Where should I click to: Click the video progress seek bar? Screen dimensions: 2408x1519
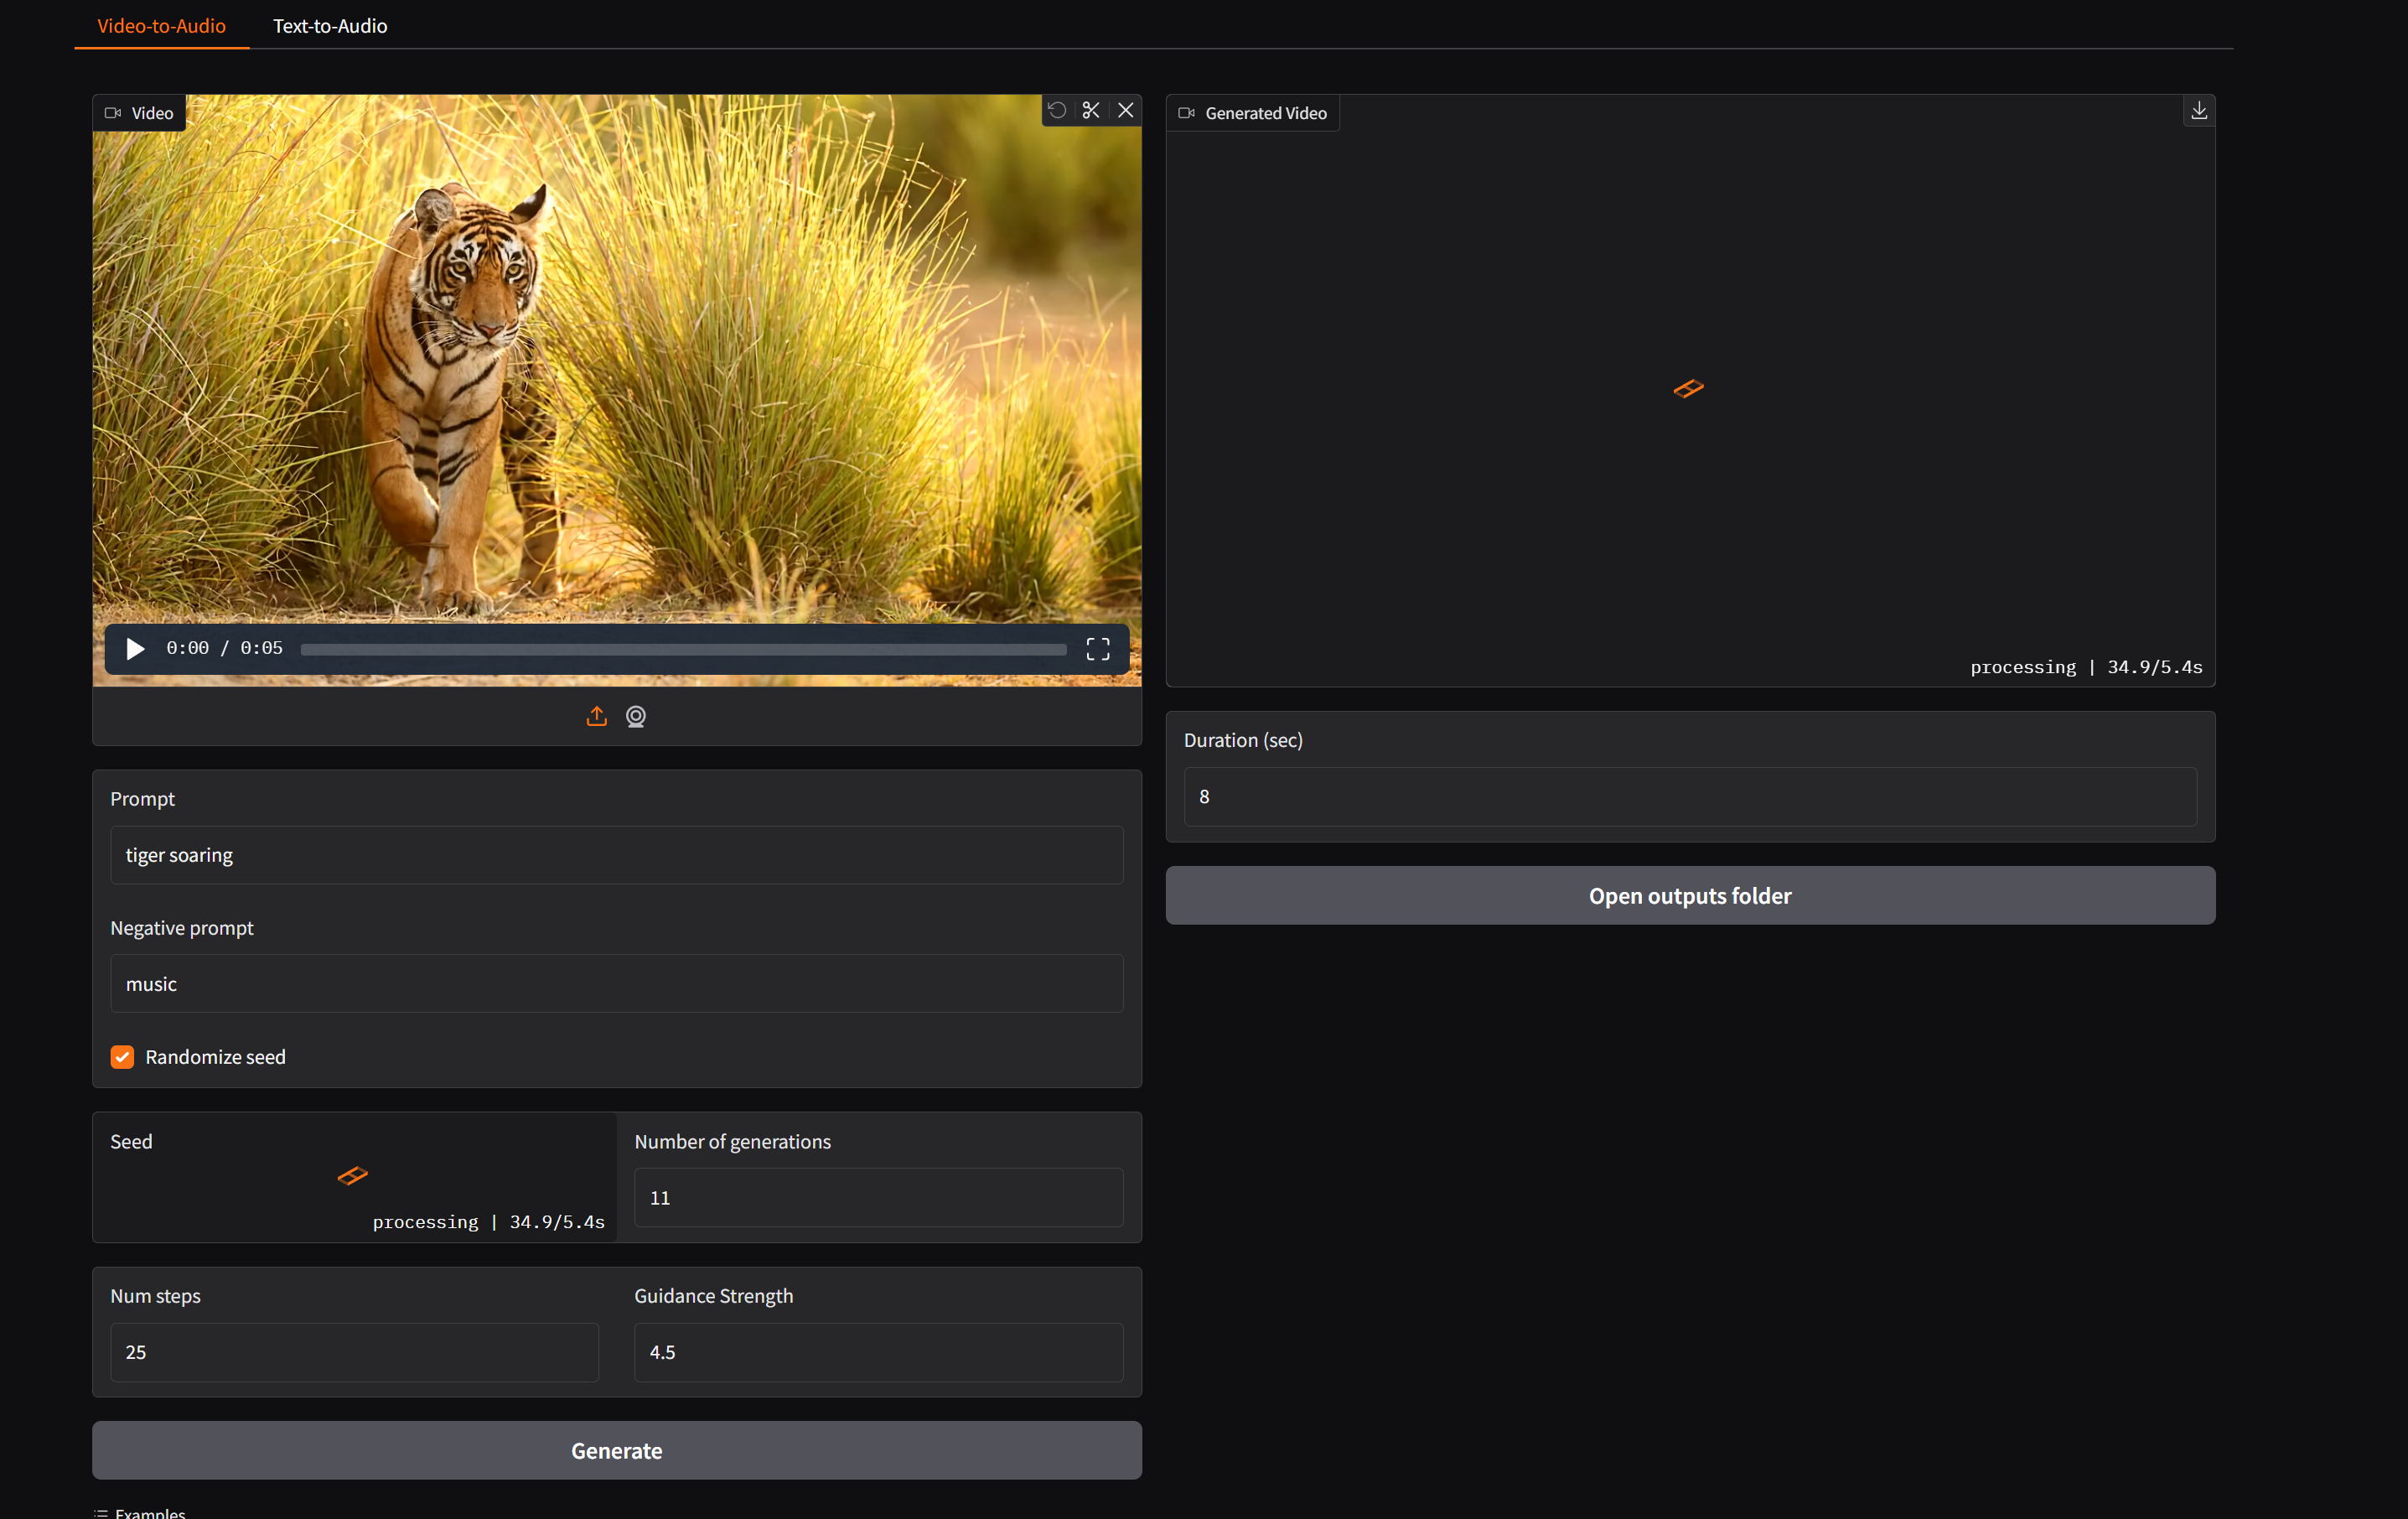[683, 649]
